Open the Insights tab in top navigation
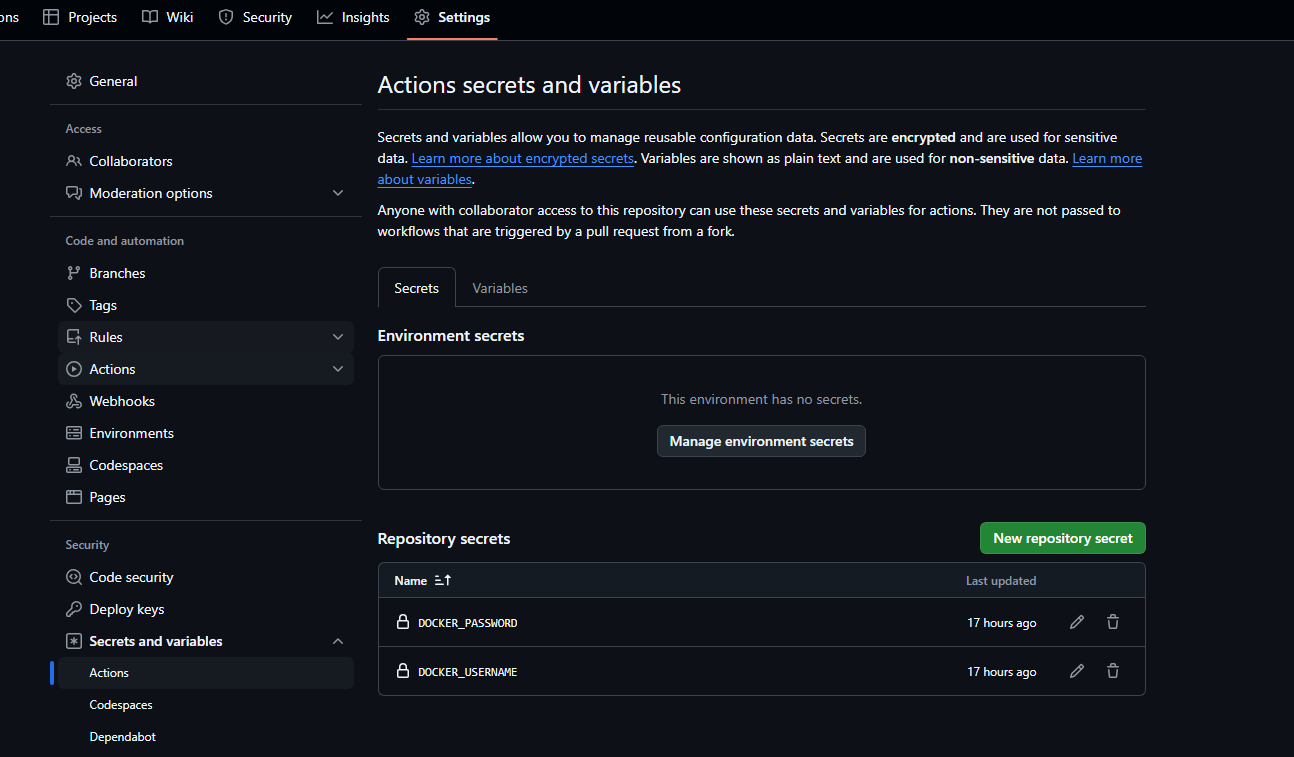 point(353,16)
